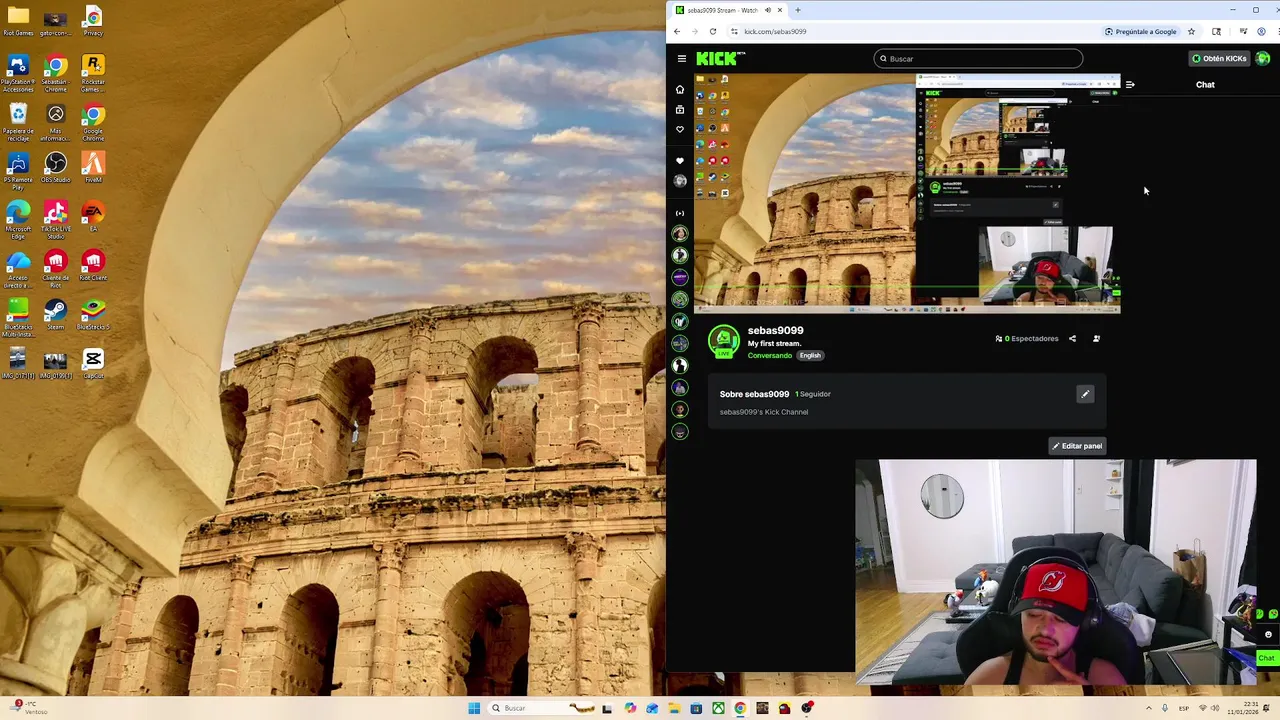
Task: Launch PlayStation Accessories desktop shortcut
Action: 18,72
